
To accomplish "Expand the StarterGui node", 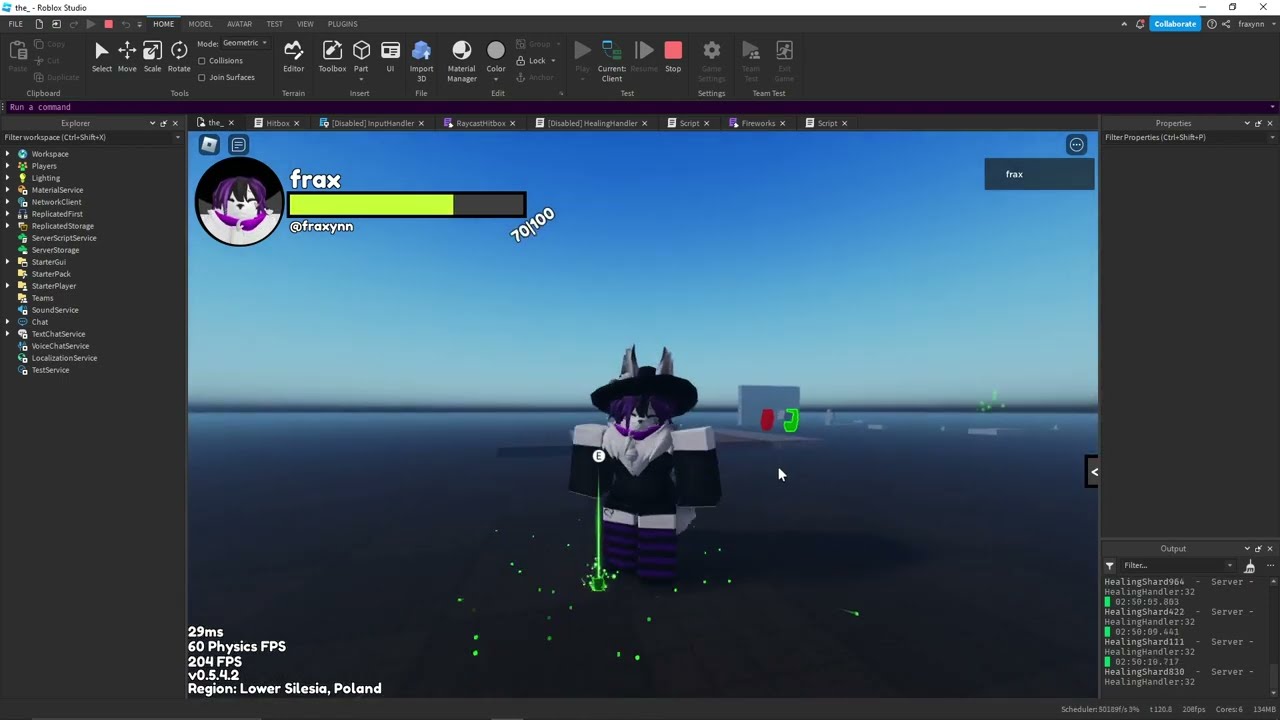I will pos(8,262).
